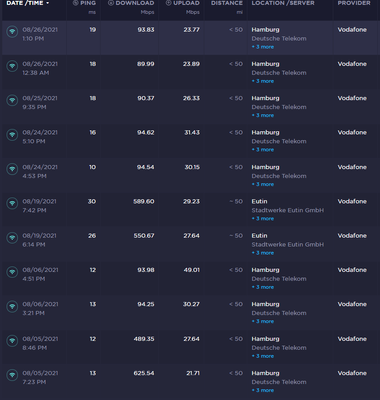380x400 pixels.
Task: Select download value 93.98
Action: tap(146, 270)
